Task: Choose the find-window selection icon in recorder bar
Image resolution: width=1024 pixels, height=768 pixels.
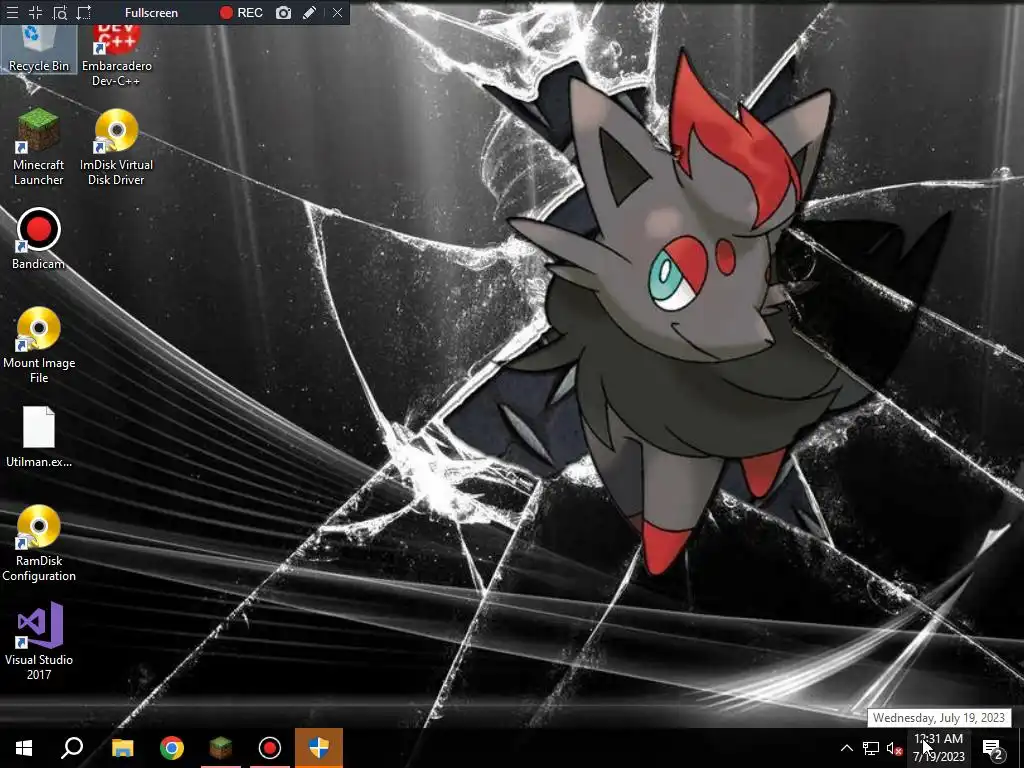Action: (x=59, y=12)
